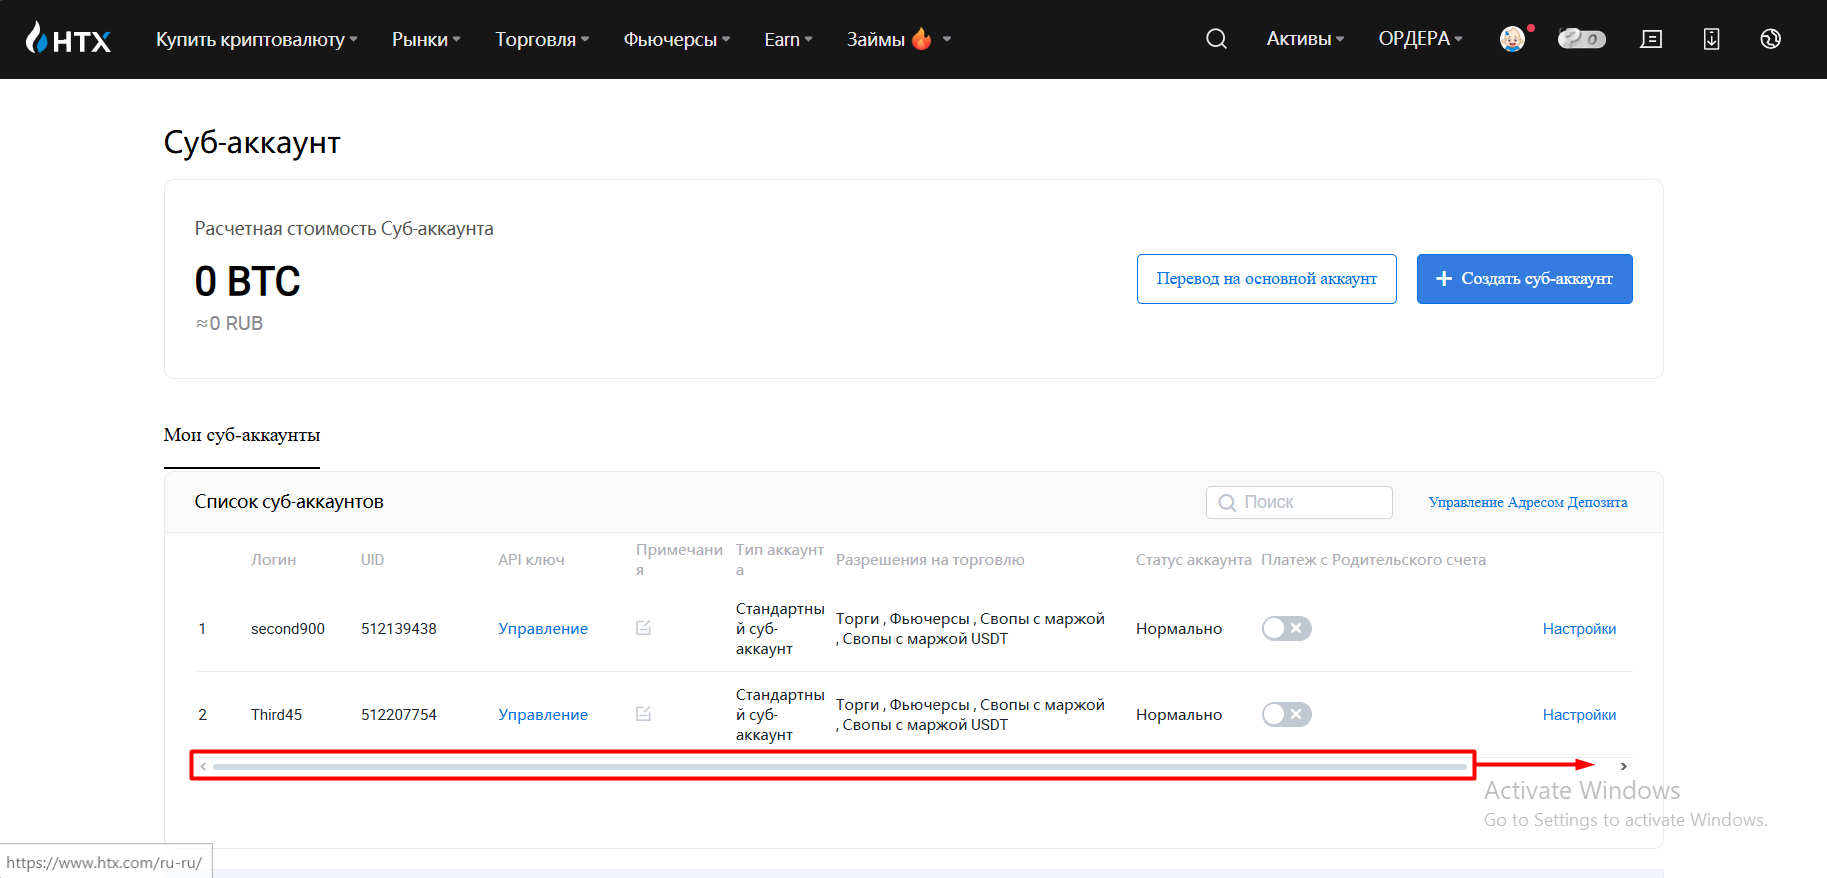Select login Third45 cell
The height and width of the screenshot is (878, 1827).
(x=276, y=714)
